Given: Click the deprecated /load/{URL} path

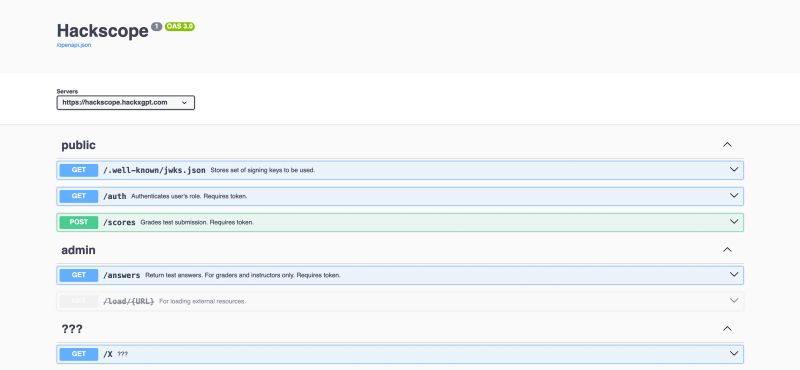Looking at the screenshot, I should pos(129,302).
